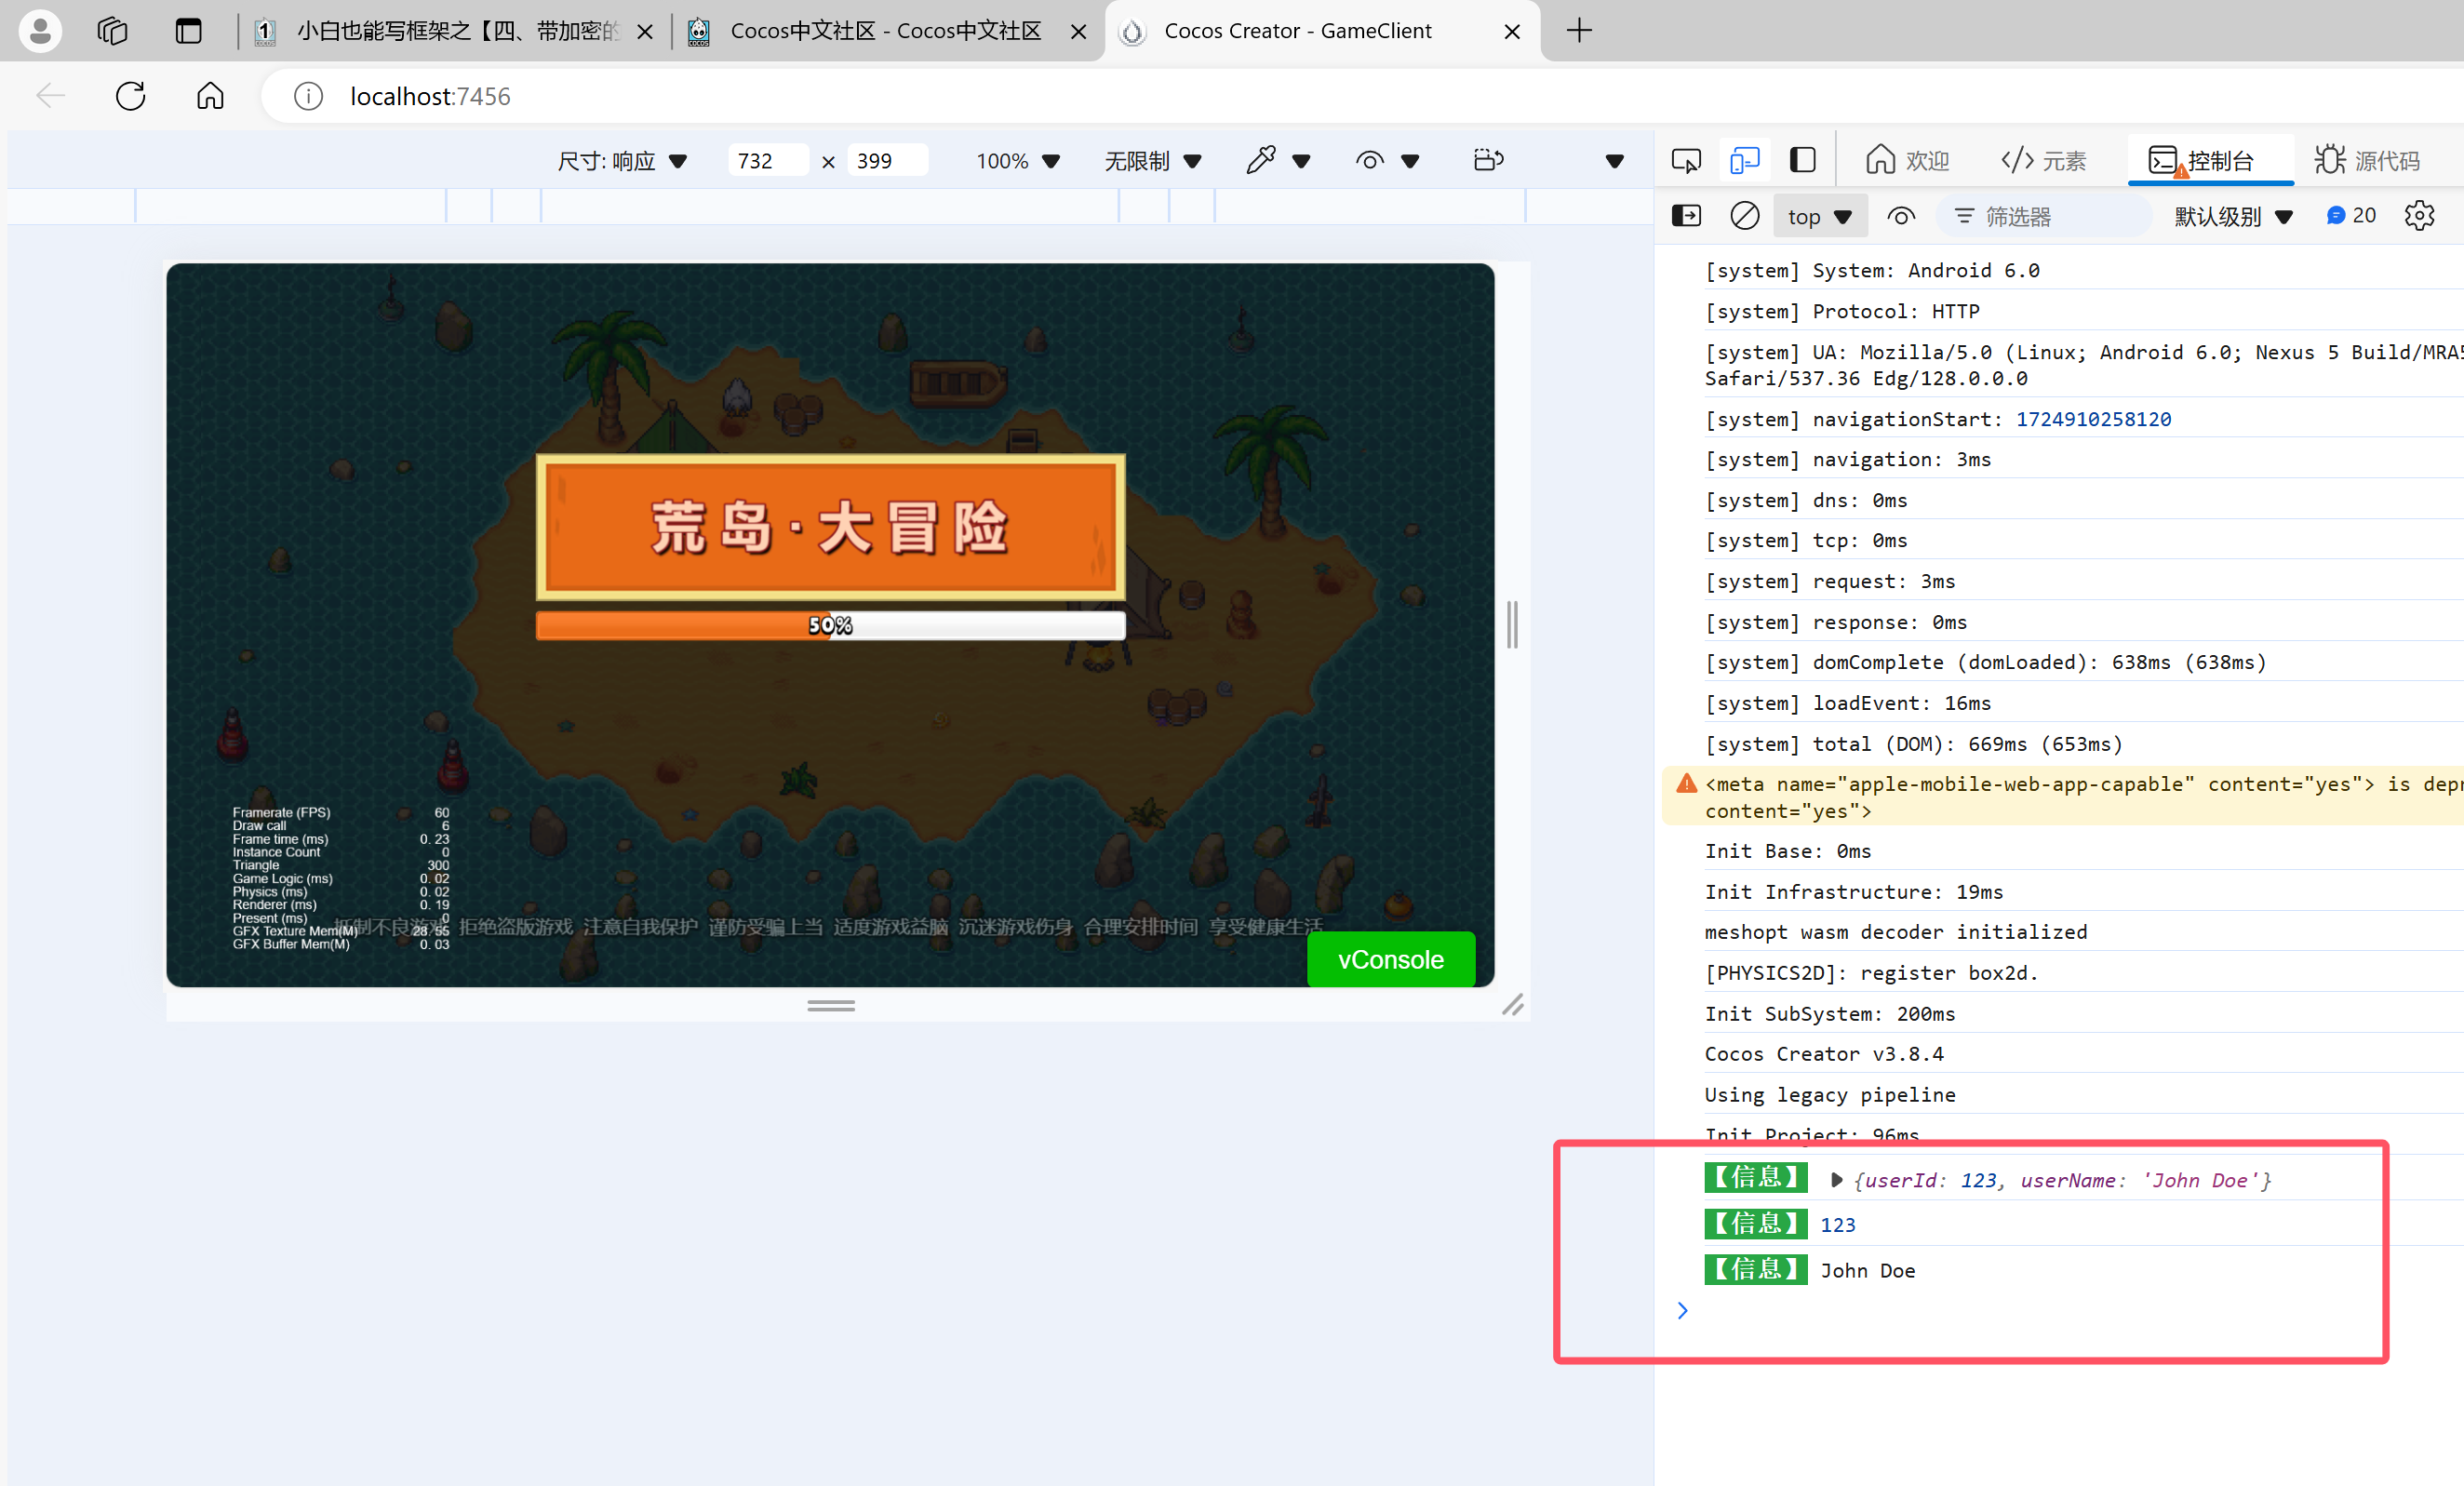Show the console sidebar icon
This screenshot has height=1486, width=2464.
coord(1686,216)
